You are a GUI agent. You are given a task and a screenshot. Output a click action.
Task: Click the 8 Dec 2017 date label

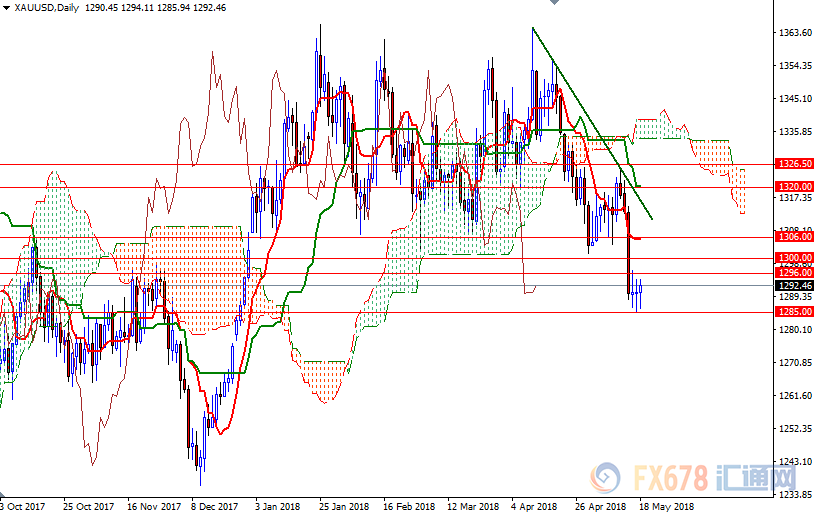click(x=214, y=506)
